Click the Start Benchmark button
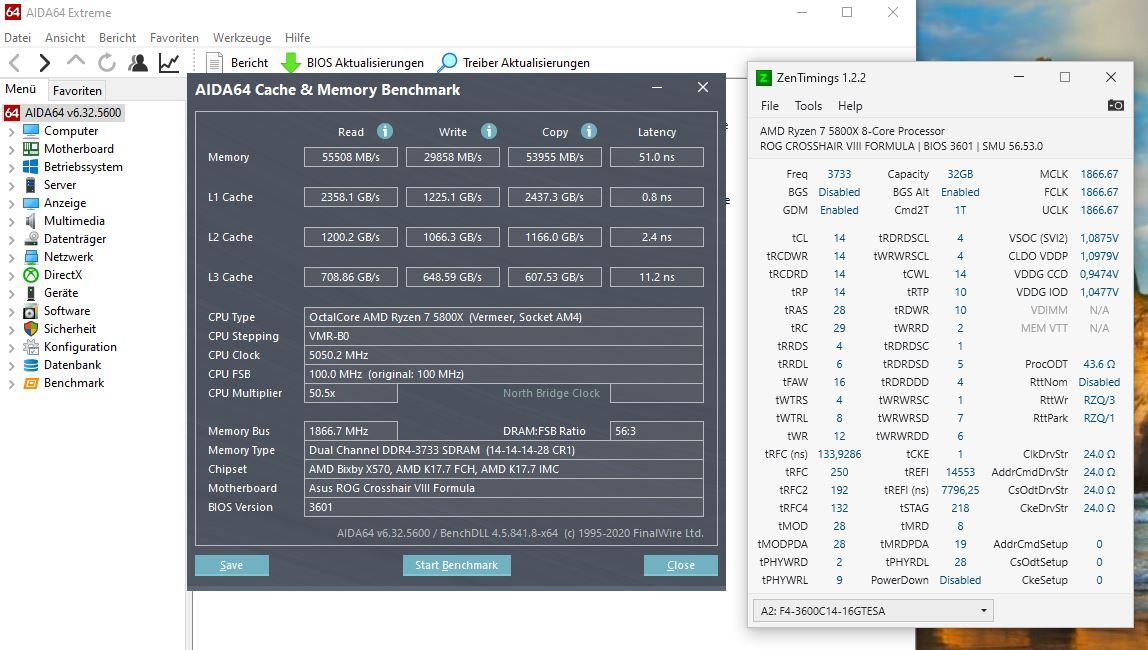Image resolution: width=1148 pixels, height=650 pixels. 456,565
